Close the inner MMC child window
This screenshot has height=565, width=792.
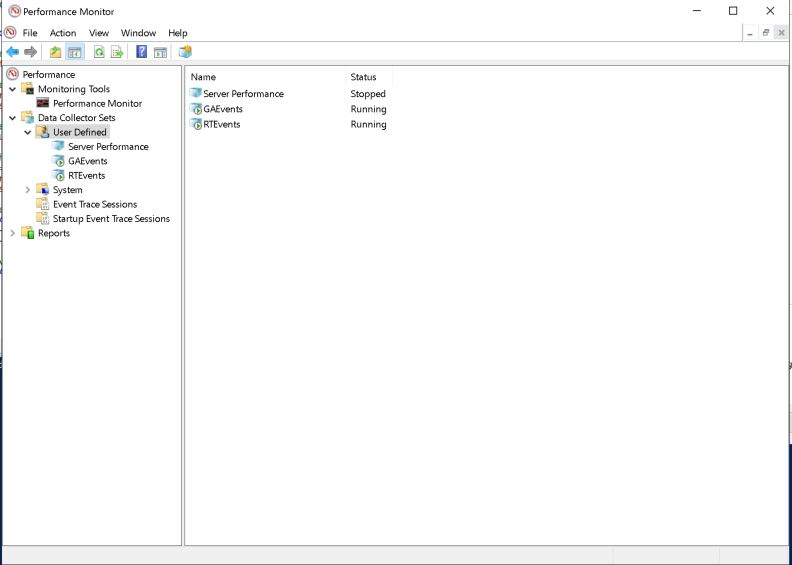click(781, 33)
